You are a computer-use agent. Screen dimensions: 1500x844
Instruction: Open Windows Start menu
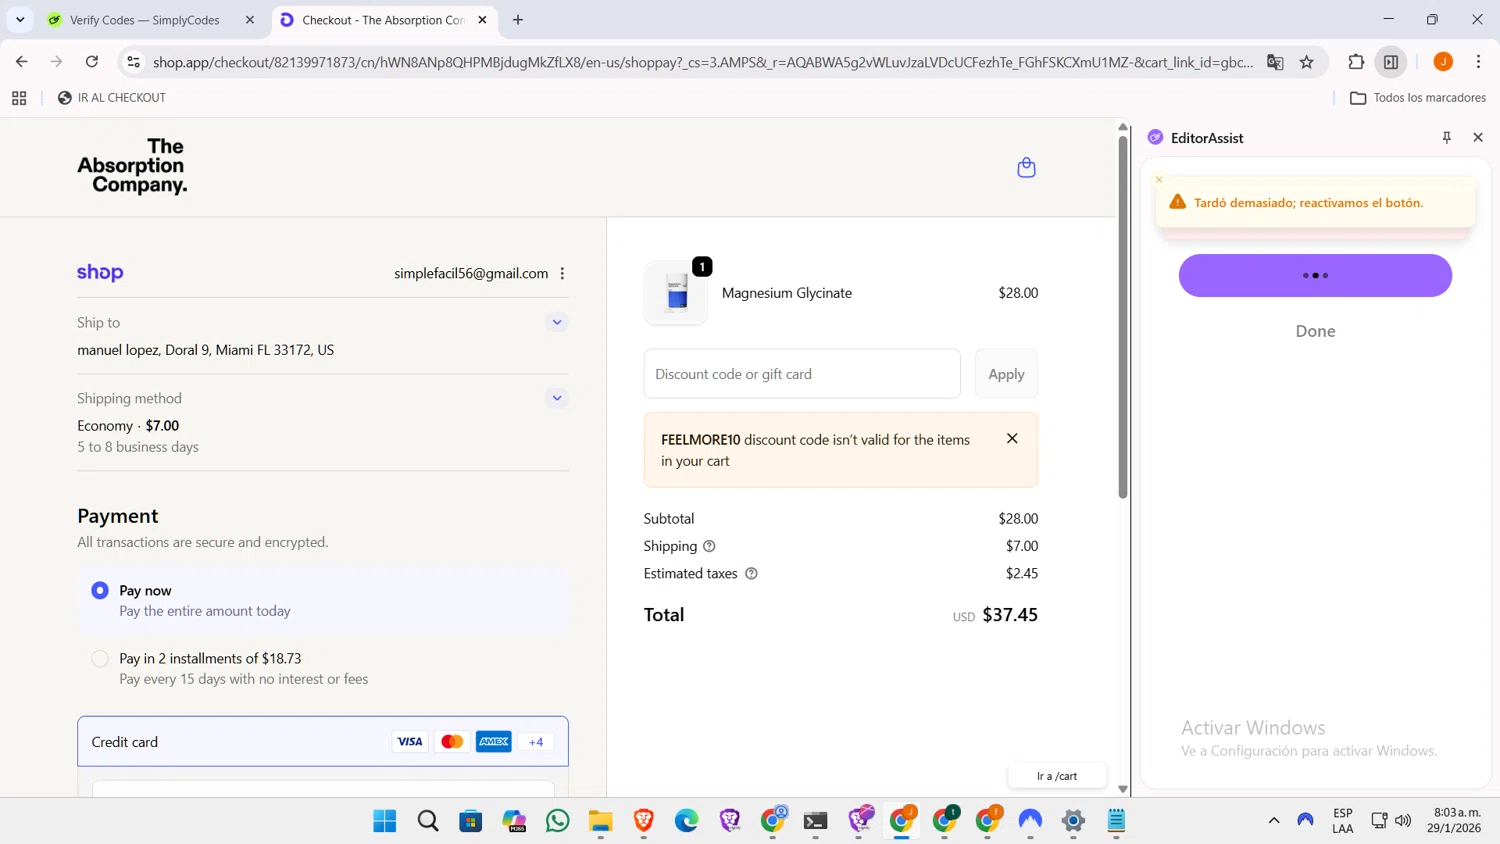(x=385, y=821)
